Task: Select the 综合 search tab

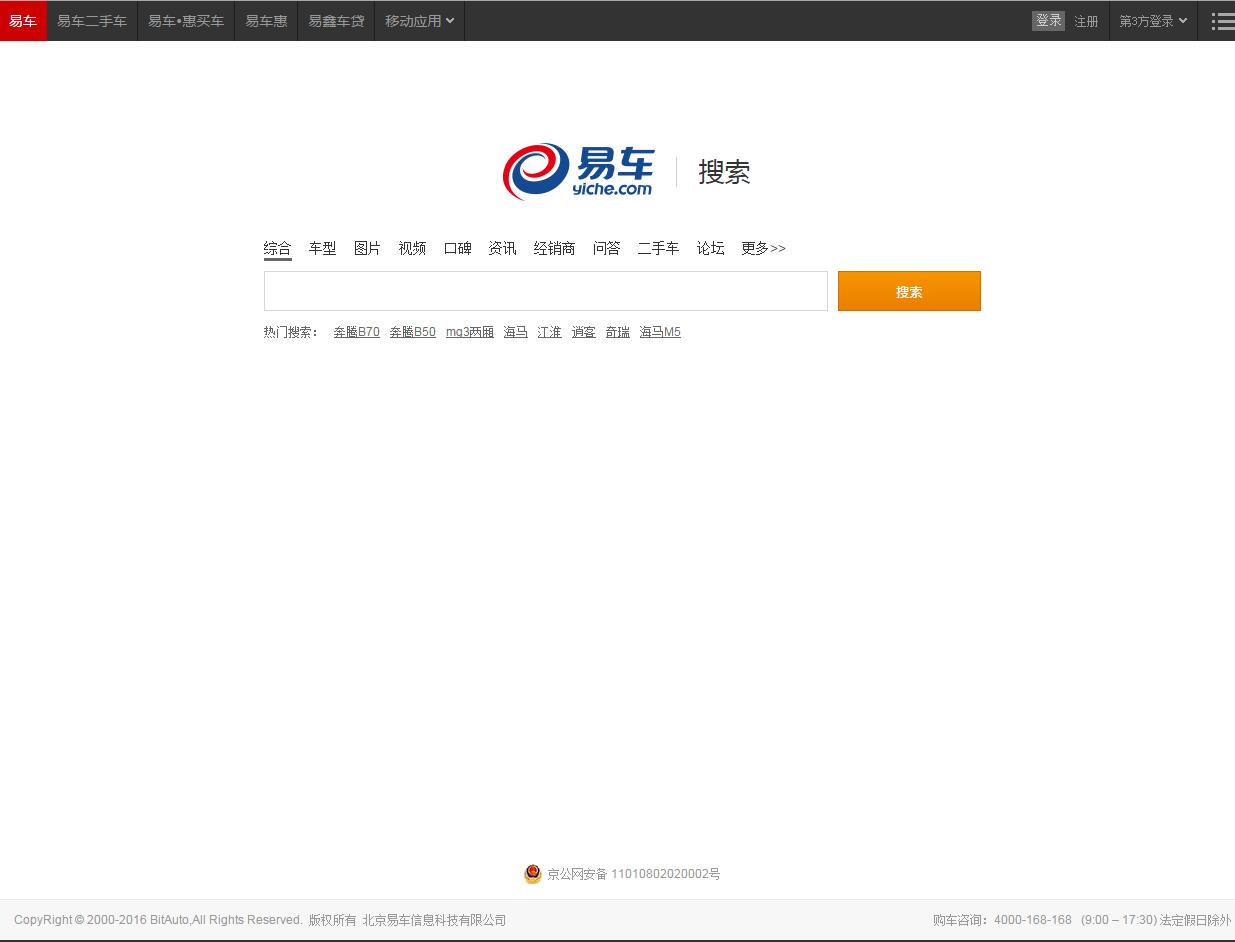Action: coord(277,248)
